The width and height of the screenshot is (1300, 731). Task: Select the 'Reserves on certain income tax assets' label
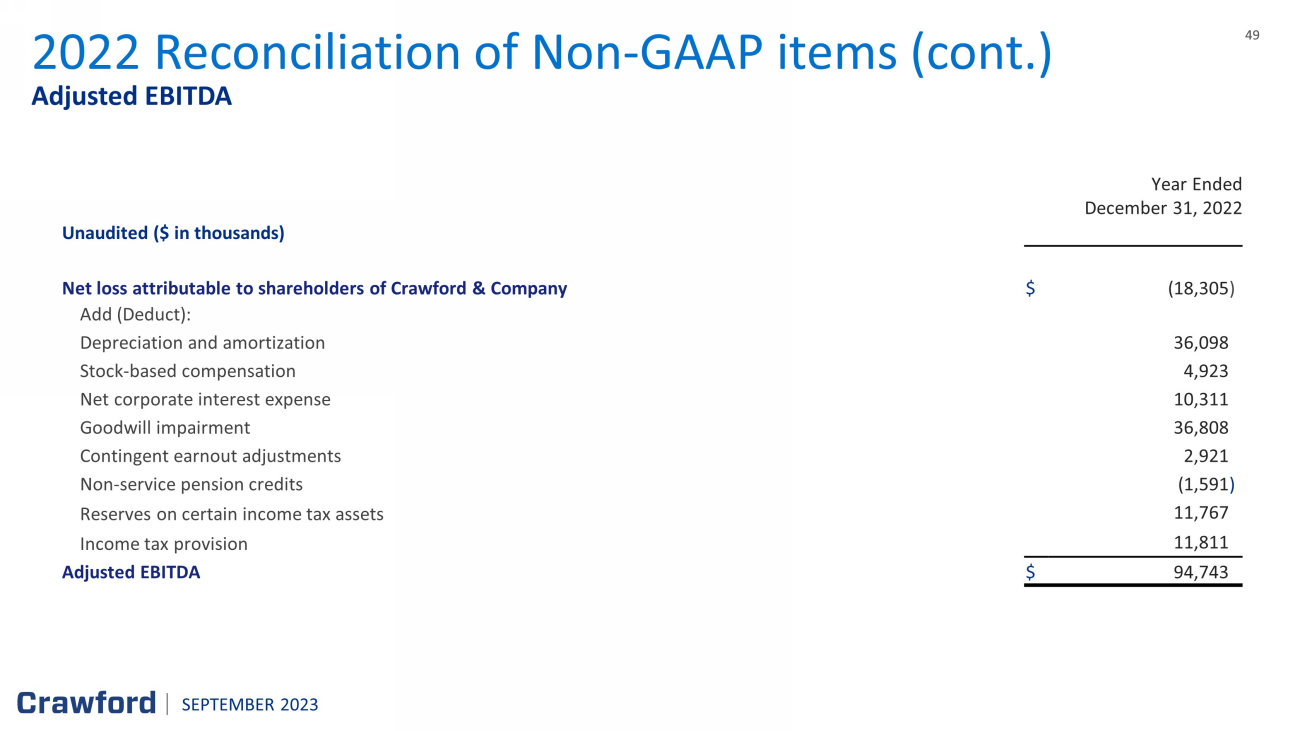pos(231,514)
